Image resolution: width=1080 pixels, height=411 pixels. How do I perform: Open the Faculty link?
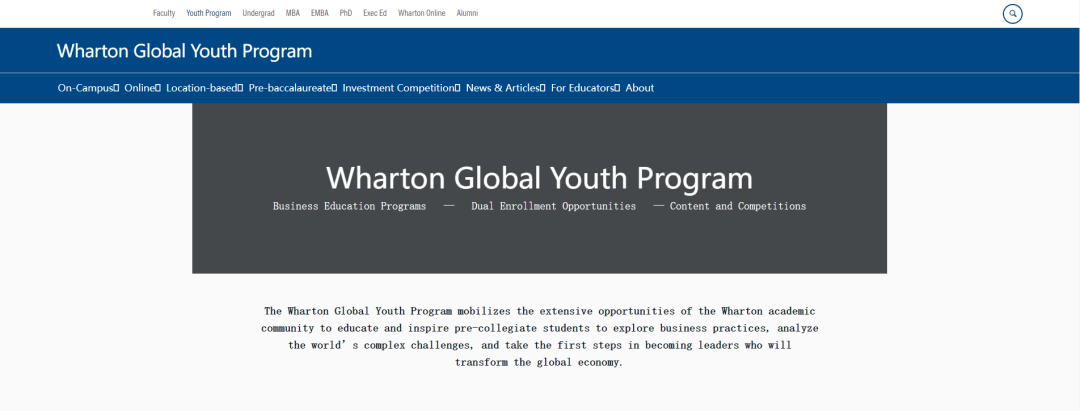(164, 13)
